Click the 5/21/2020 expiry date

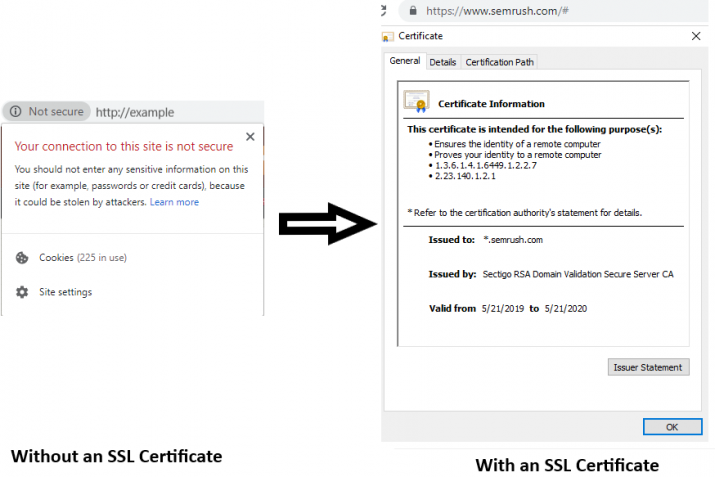(565, 309)
